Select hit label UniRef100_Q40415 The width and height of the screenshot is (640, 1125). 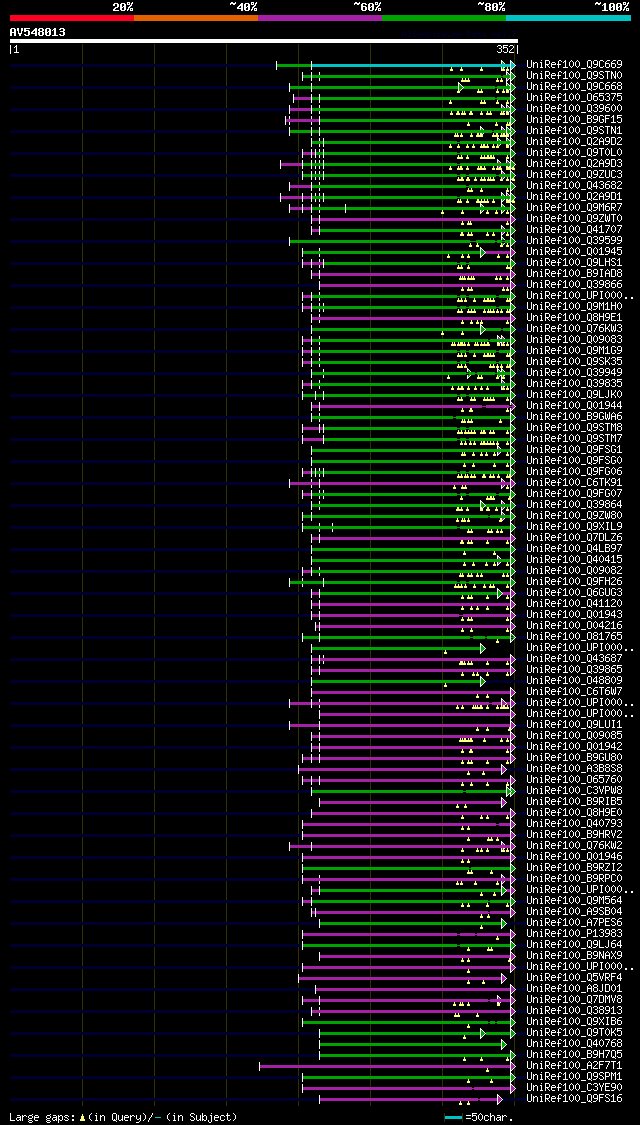[x=574, y=560]
